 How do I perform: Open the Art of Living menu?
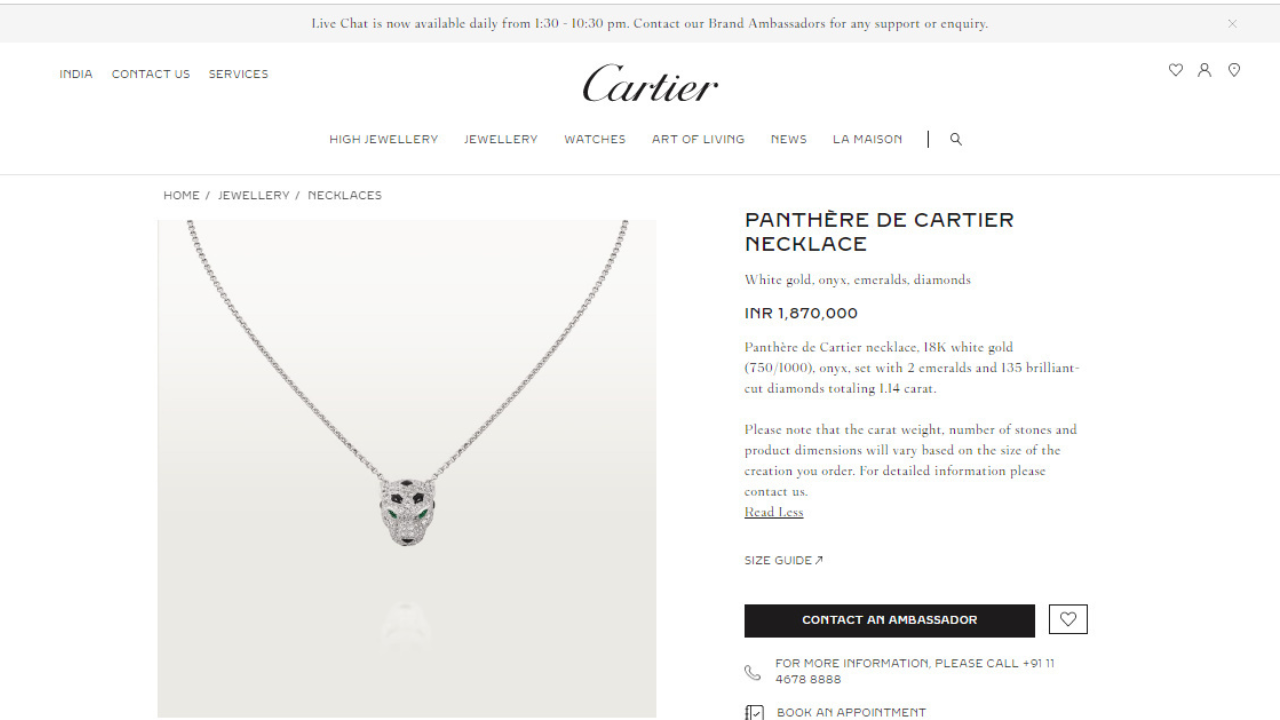tap(698, 139)
